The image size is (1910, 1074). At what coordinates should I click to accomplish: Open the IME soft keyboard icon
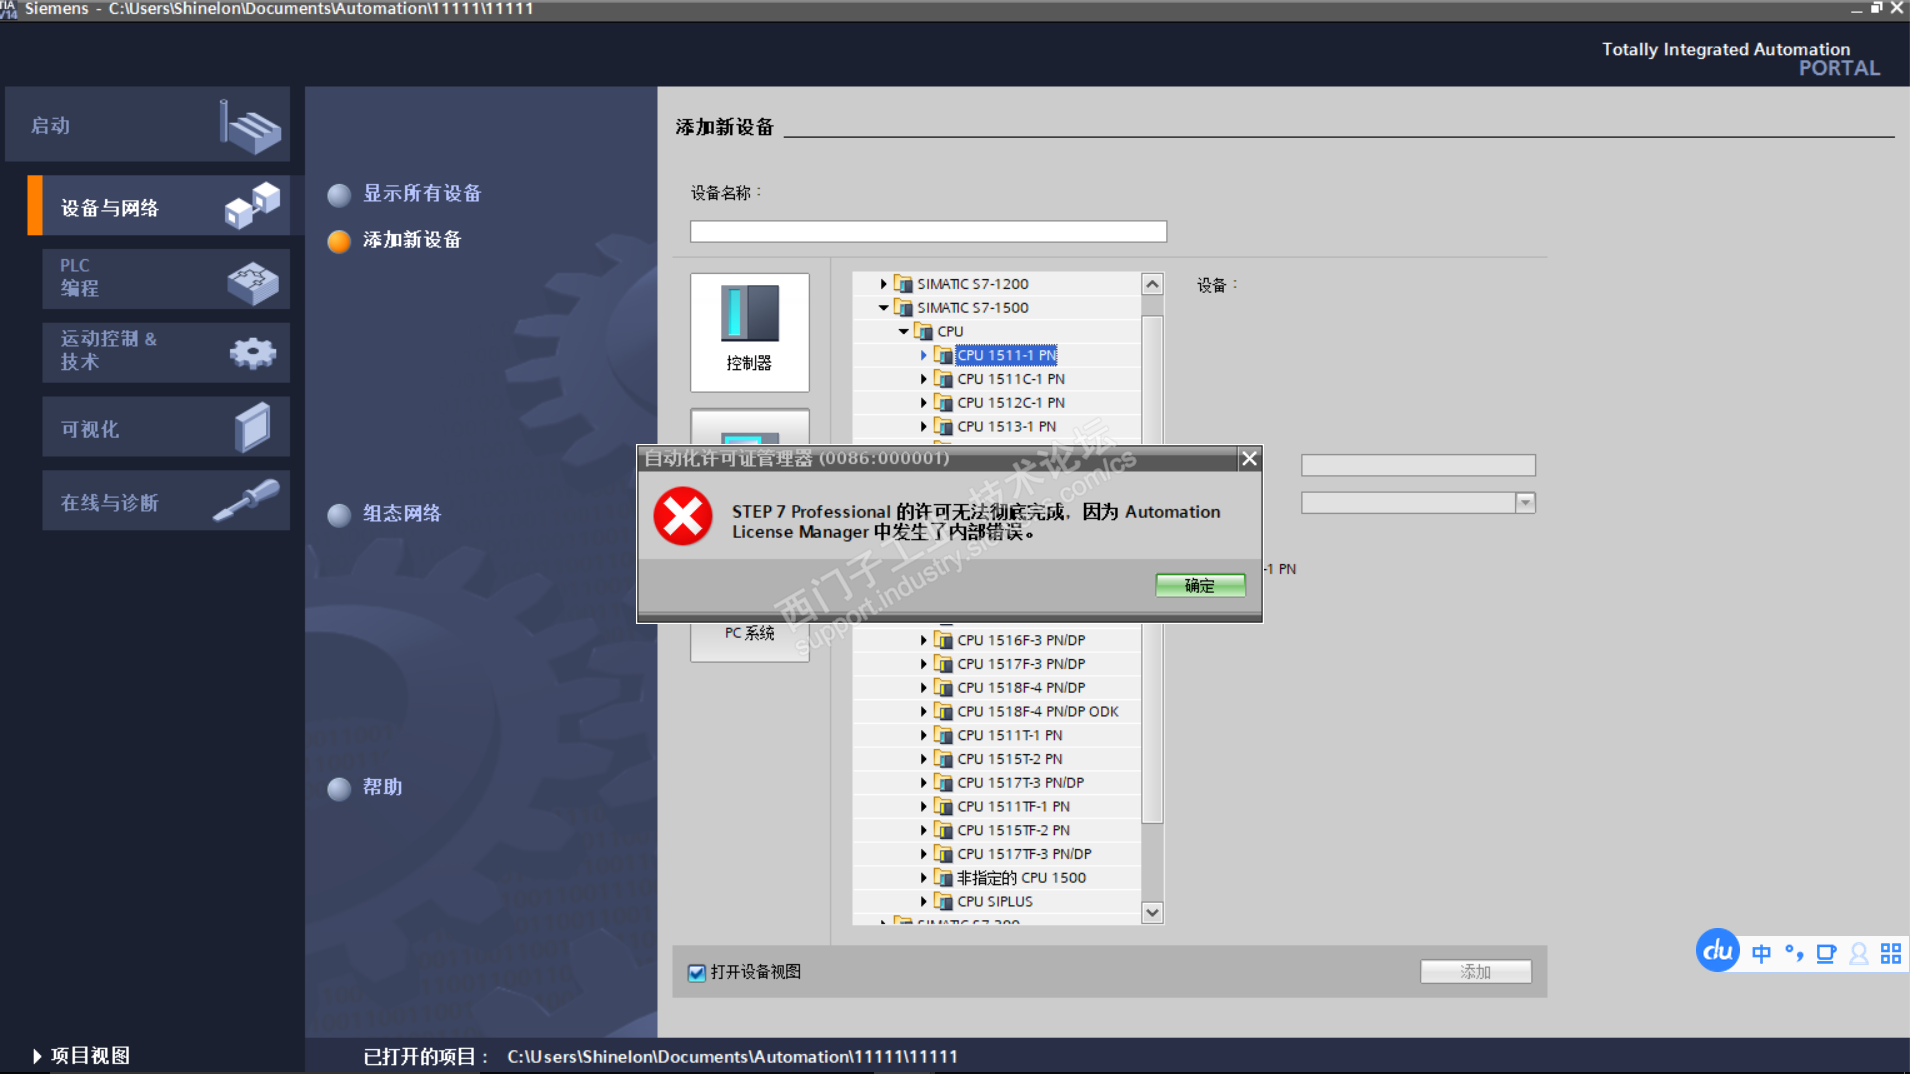coord(1826,953)
